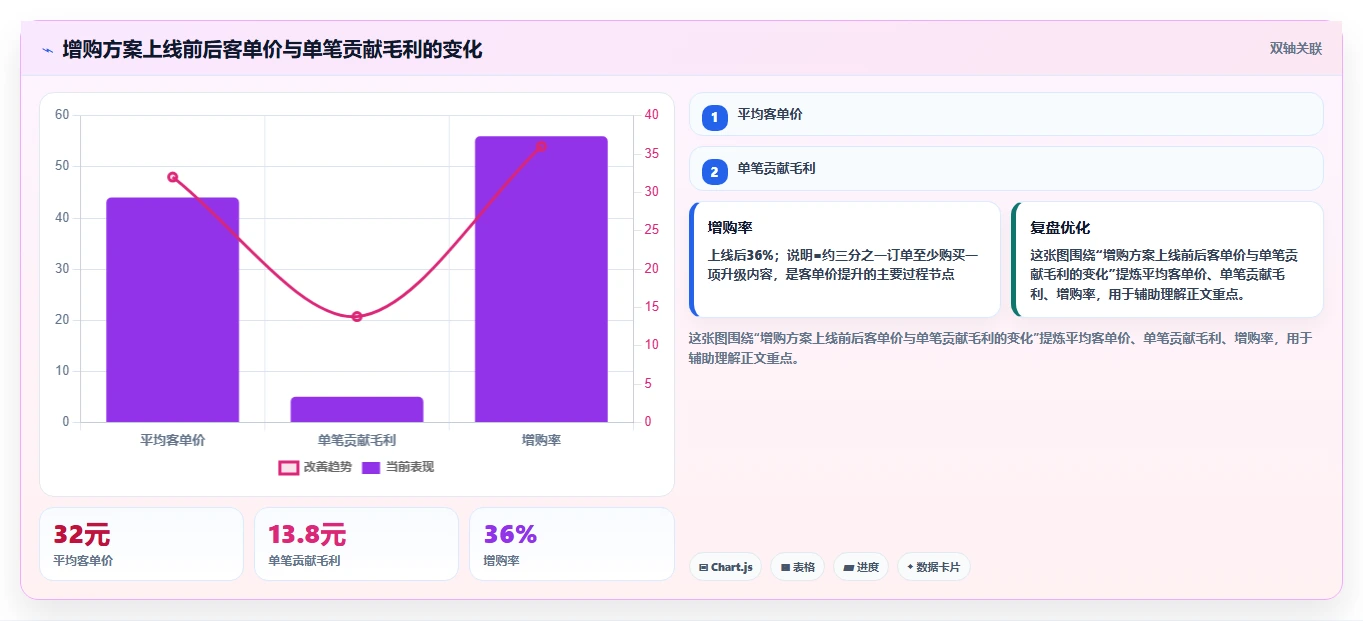The height and width of the screenshot is (621, 1363).
Task: Click the 增购率 purple bar
Action: [x=541, y=279]
